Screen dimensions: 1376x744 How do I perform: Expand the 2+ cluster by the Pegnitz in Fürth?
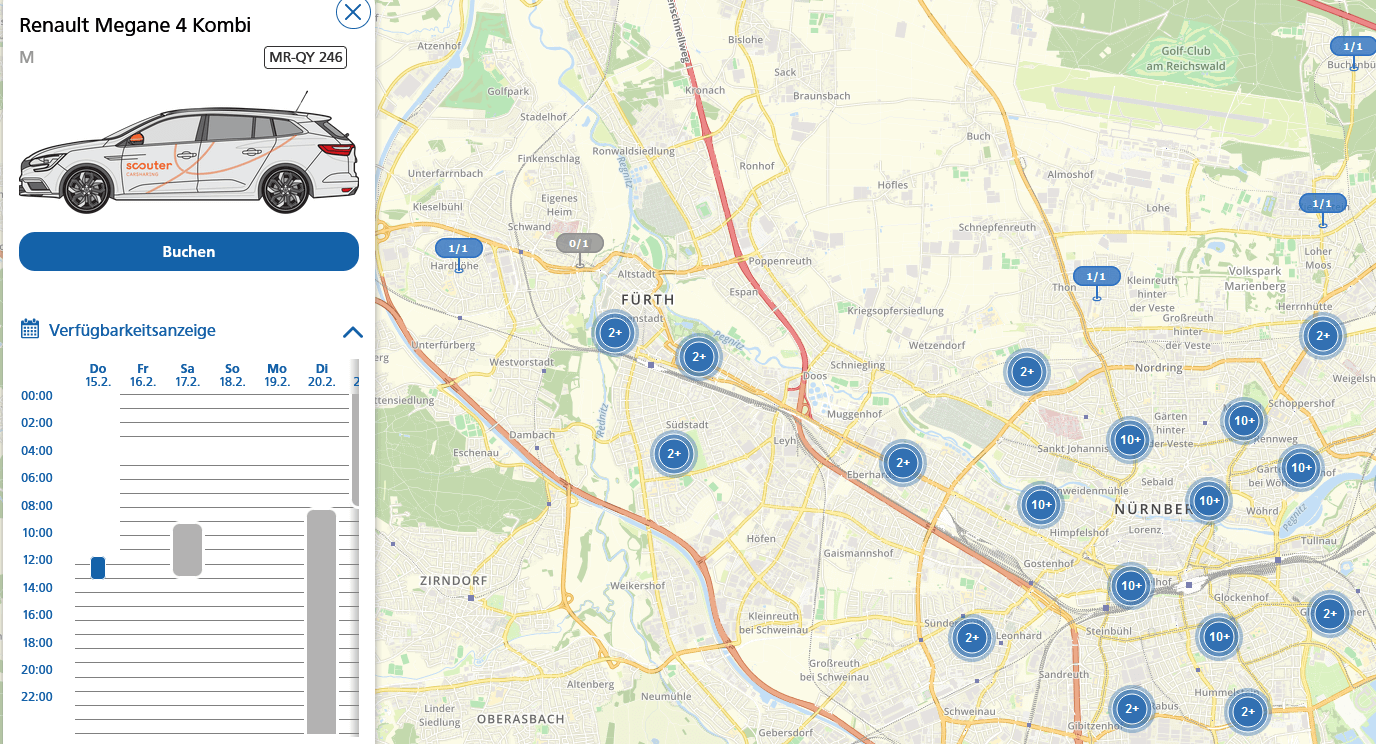pyautogui.click(x=699, y=356)
